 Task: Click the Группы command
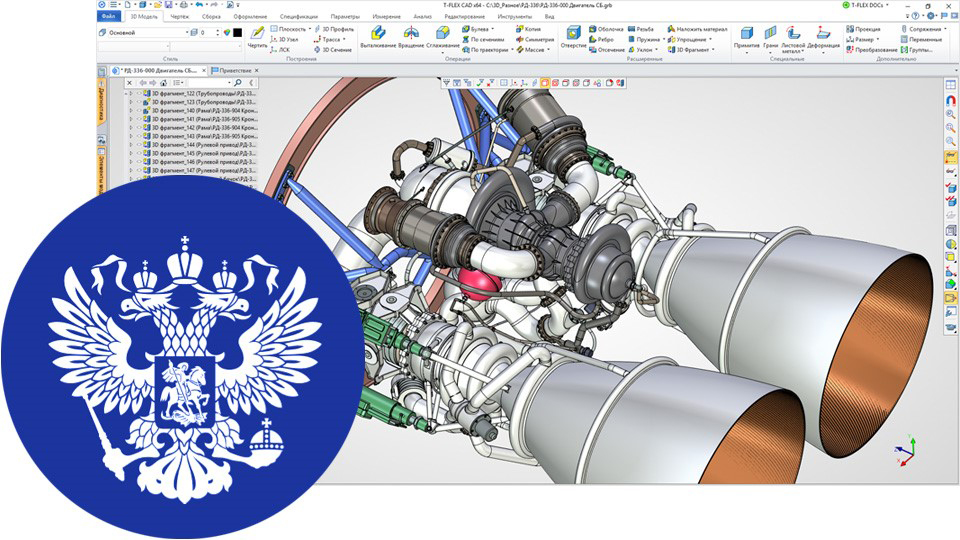pyautogui.click(x=917, y=50)
